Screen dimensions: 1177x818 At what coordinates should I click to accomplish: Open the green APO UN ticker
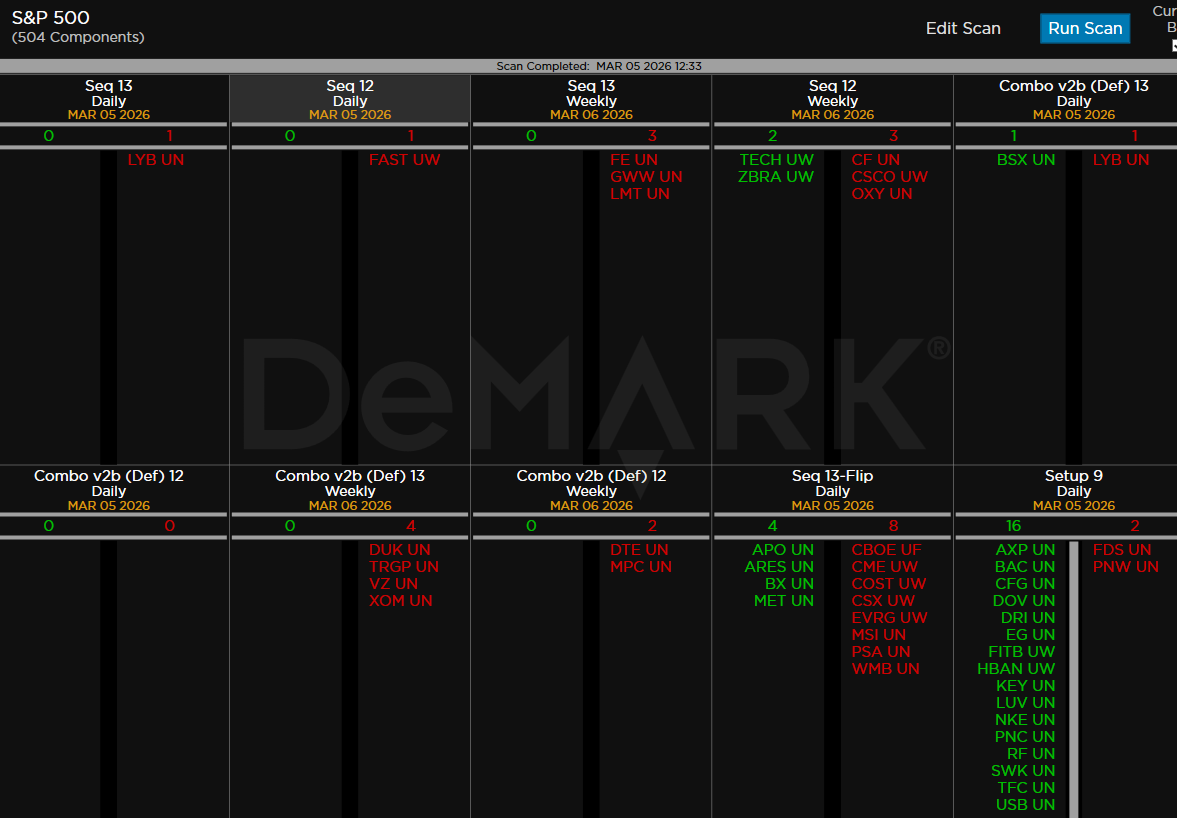782,550
